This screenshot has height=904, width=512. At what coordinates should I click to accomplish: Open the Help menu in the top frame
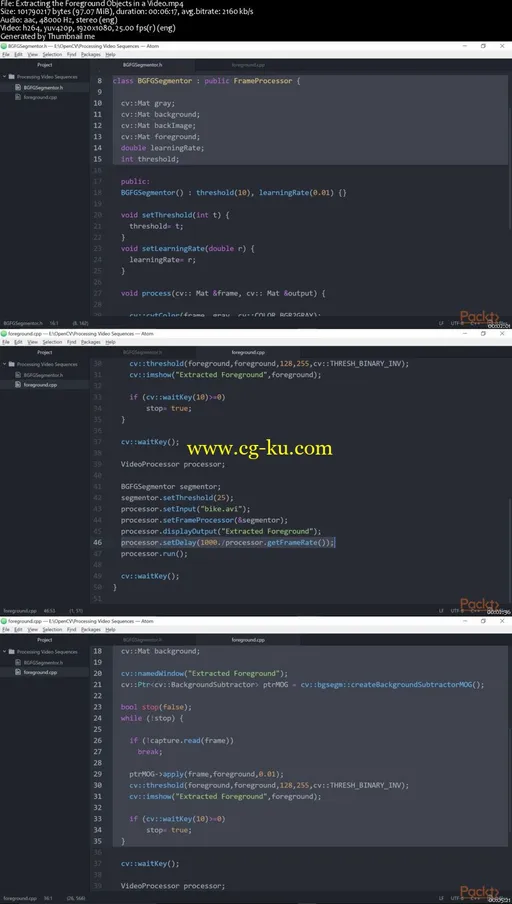110,54
